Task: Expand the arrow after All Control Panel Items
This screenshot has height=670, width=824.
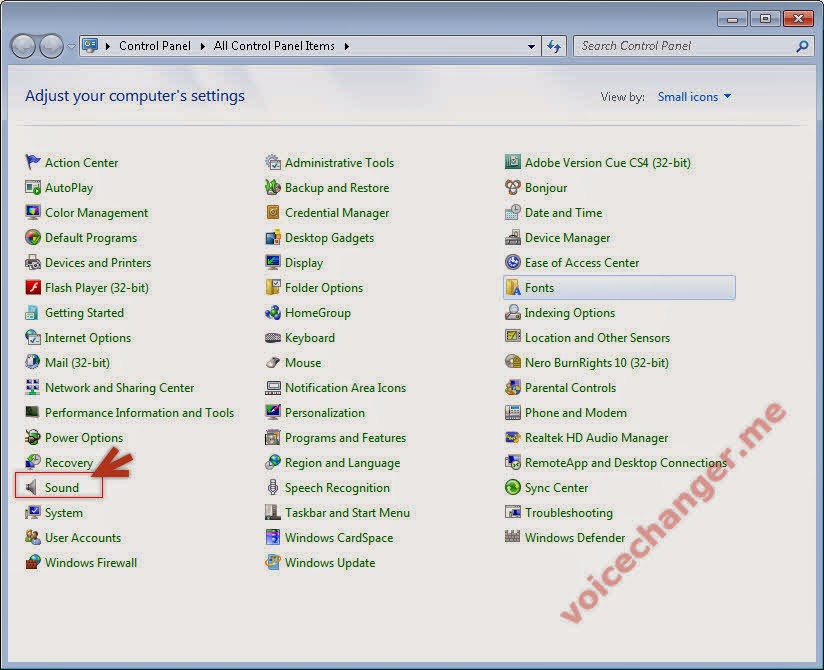Action: pyautogui.click(x=347, y=46)
